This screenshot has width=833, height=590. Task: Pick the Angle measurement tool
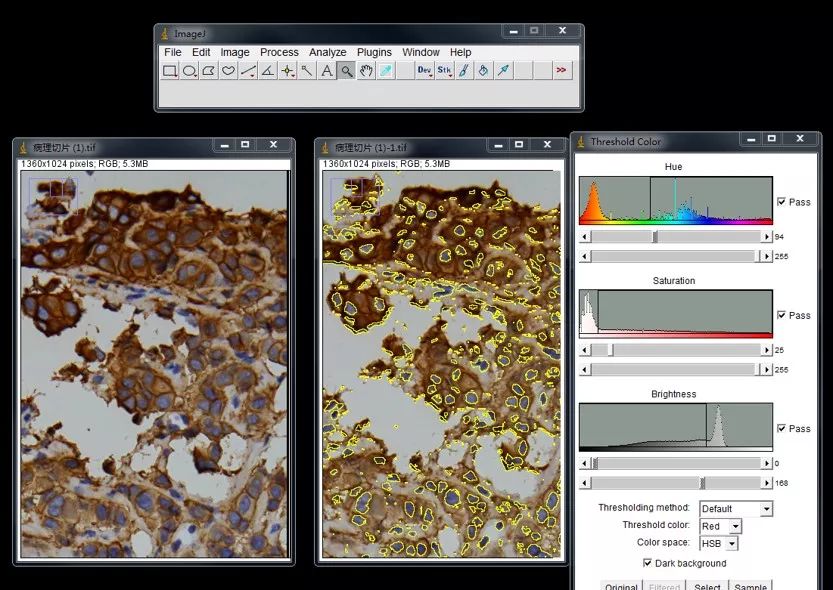(267, 71)
